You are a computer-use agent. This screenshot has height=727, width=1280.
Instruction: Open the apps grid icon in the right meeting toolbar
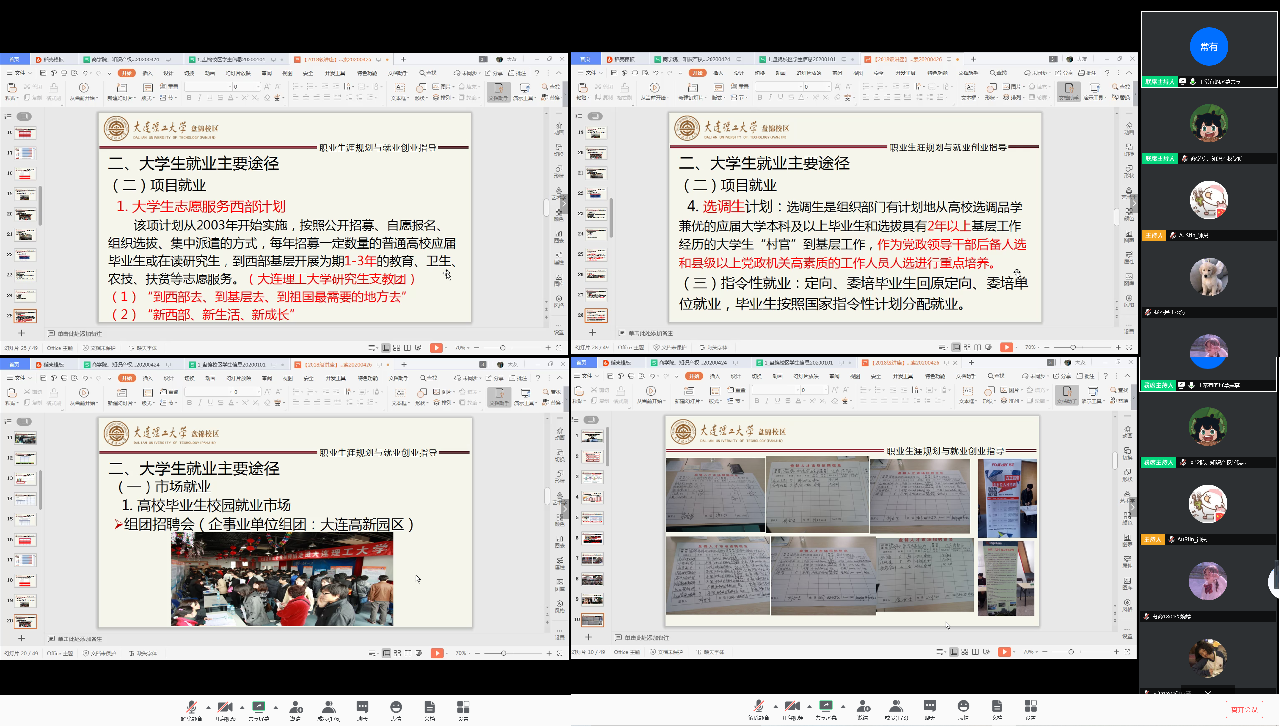pyautogui.click(x=1030, y=706)
